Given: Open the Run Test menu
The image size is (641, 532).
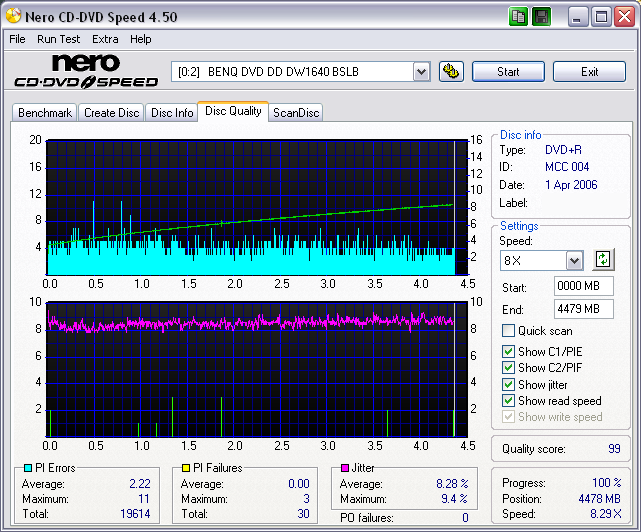Looking at the screenshot, I should click(59, 39).
